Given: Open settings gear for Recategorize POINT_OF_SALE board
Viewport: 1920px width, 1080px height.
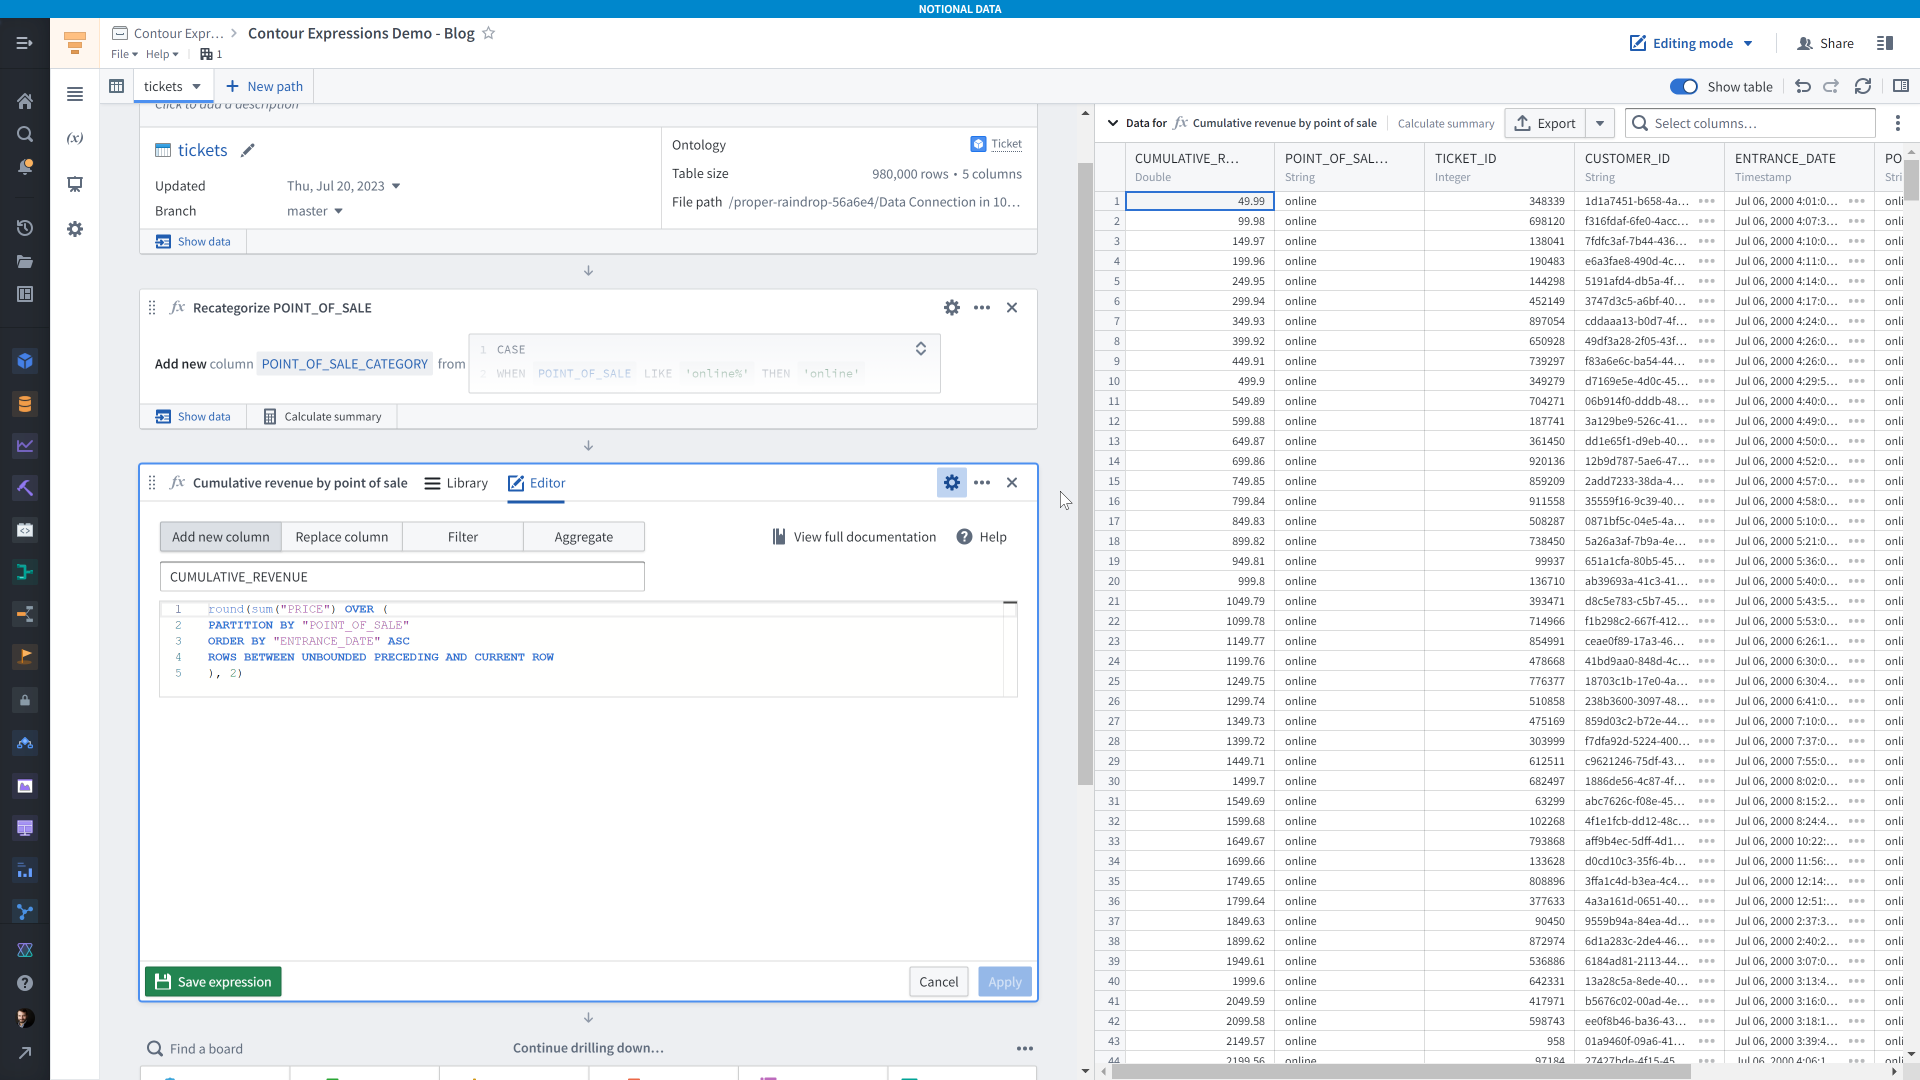Looking at the screenshot, I should tap(952, 308).
